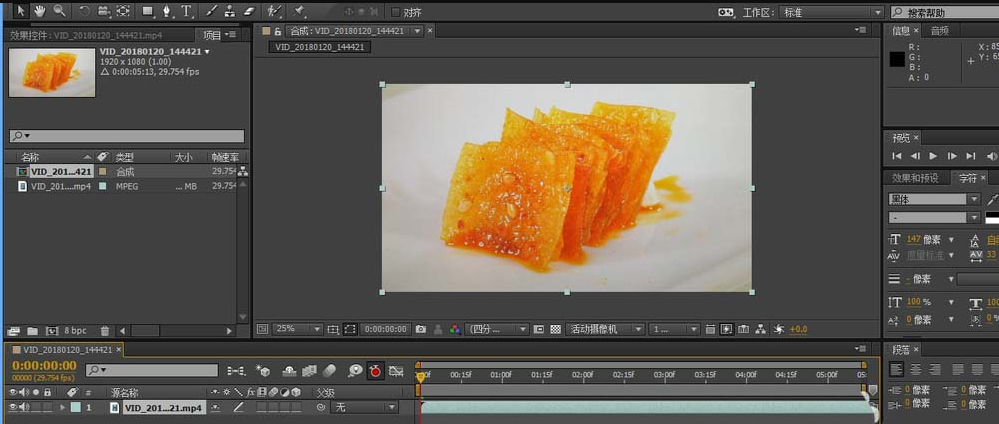Open the 25% magnification dropdown

pos(299,329)
